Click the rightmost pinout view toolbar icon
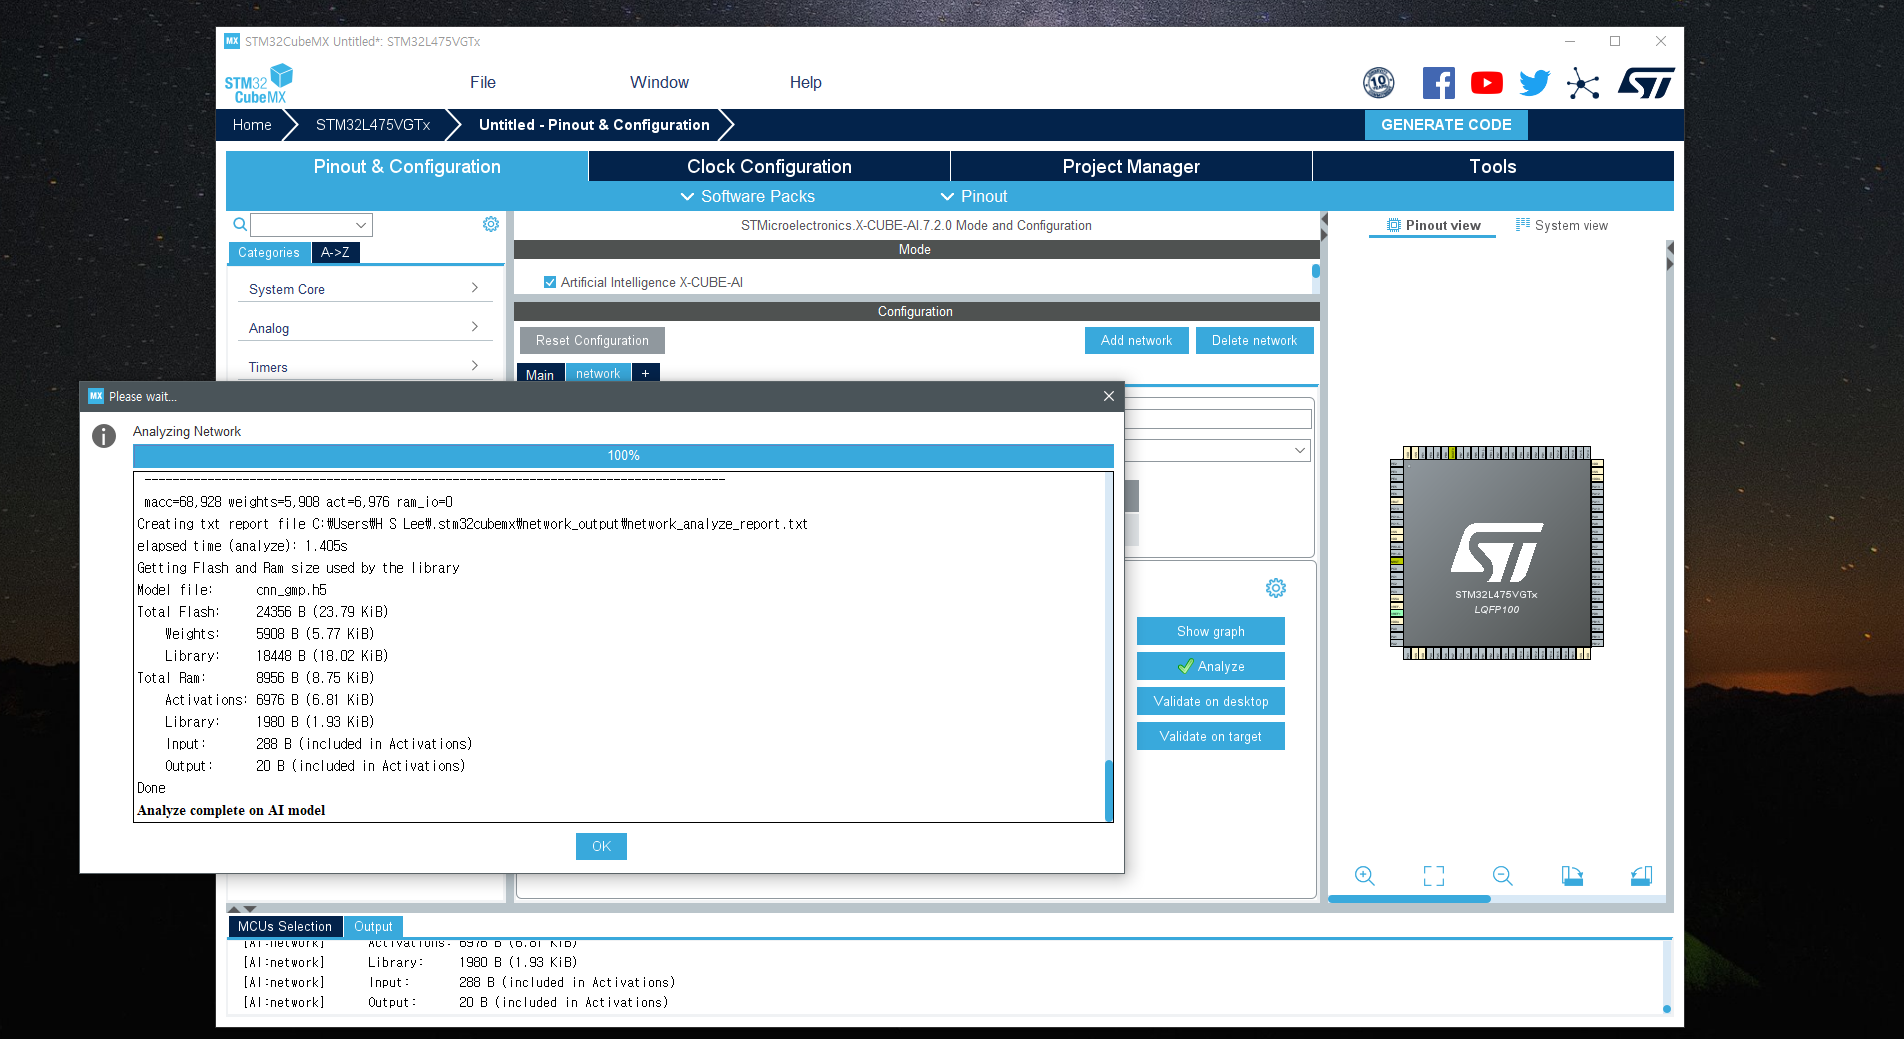The height and width of the screenshot is (1039, 1904). [1641, 876]
